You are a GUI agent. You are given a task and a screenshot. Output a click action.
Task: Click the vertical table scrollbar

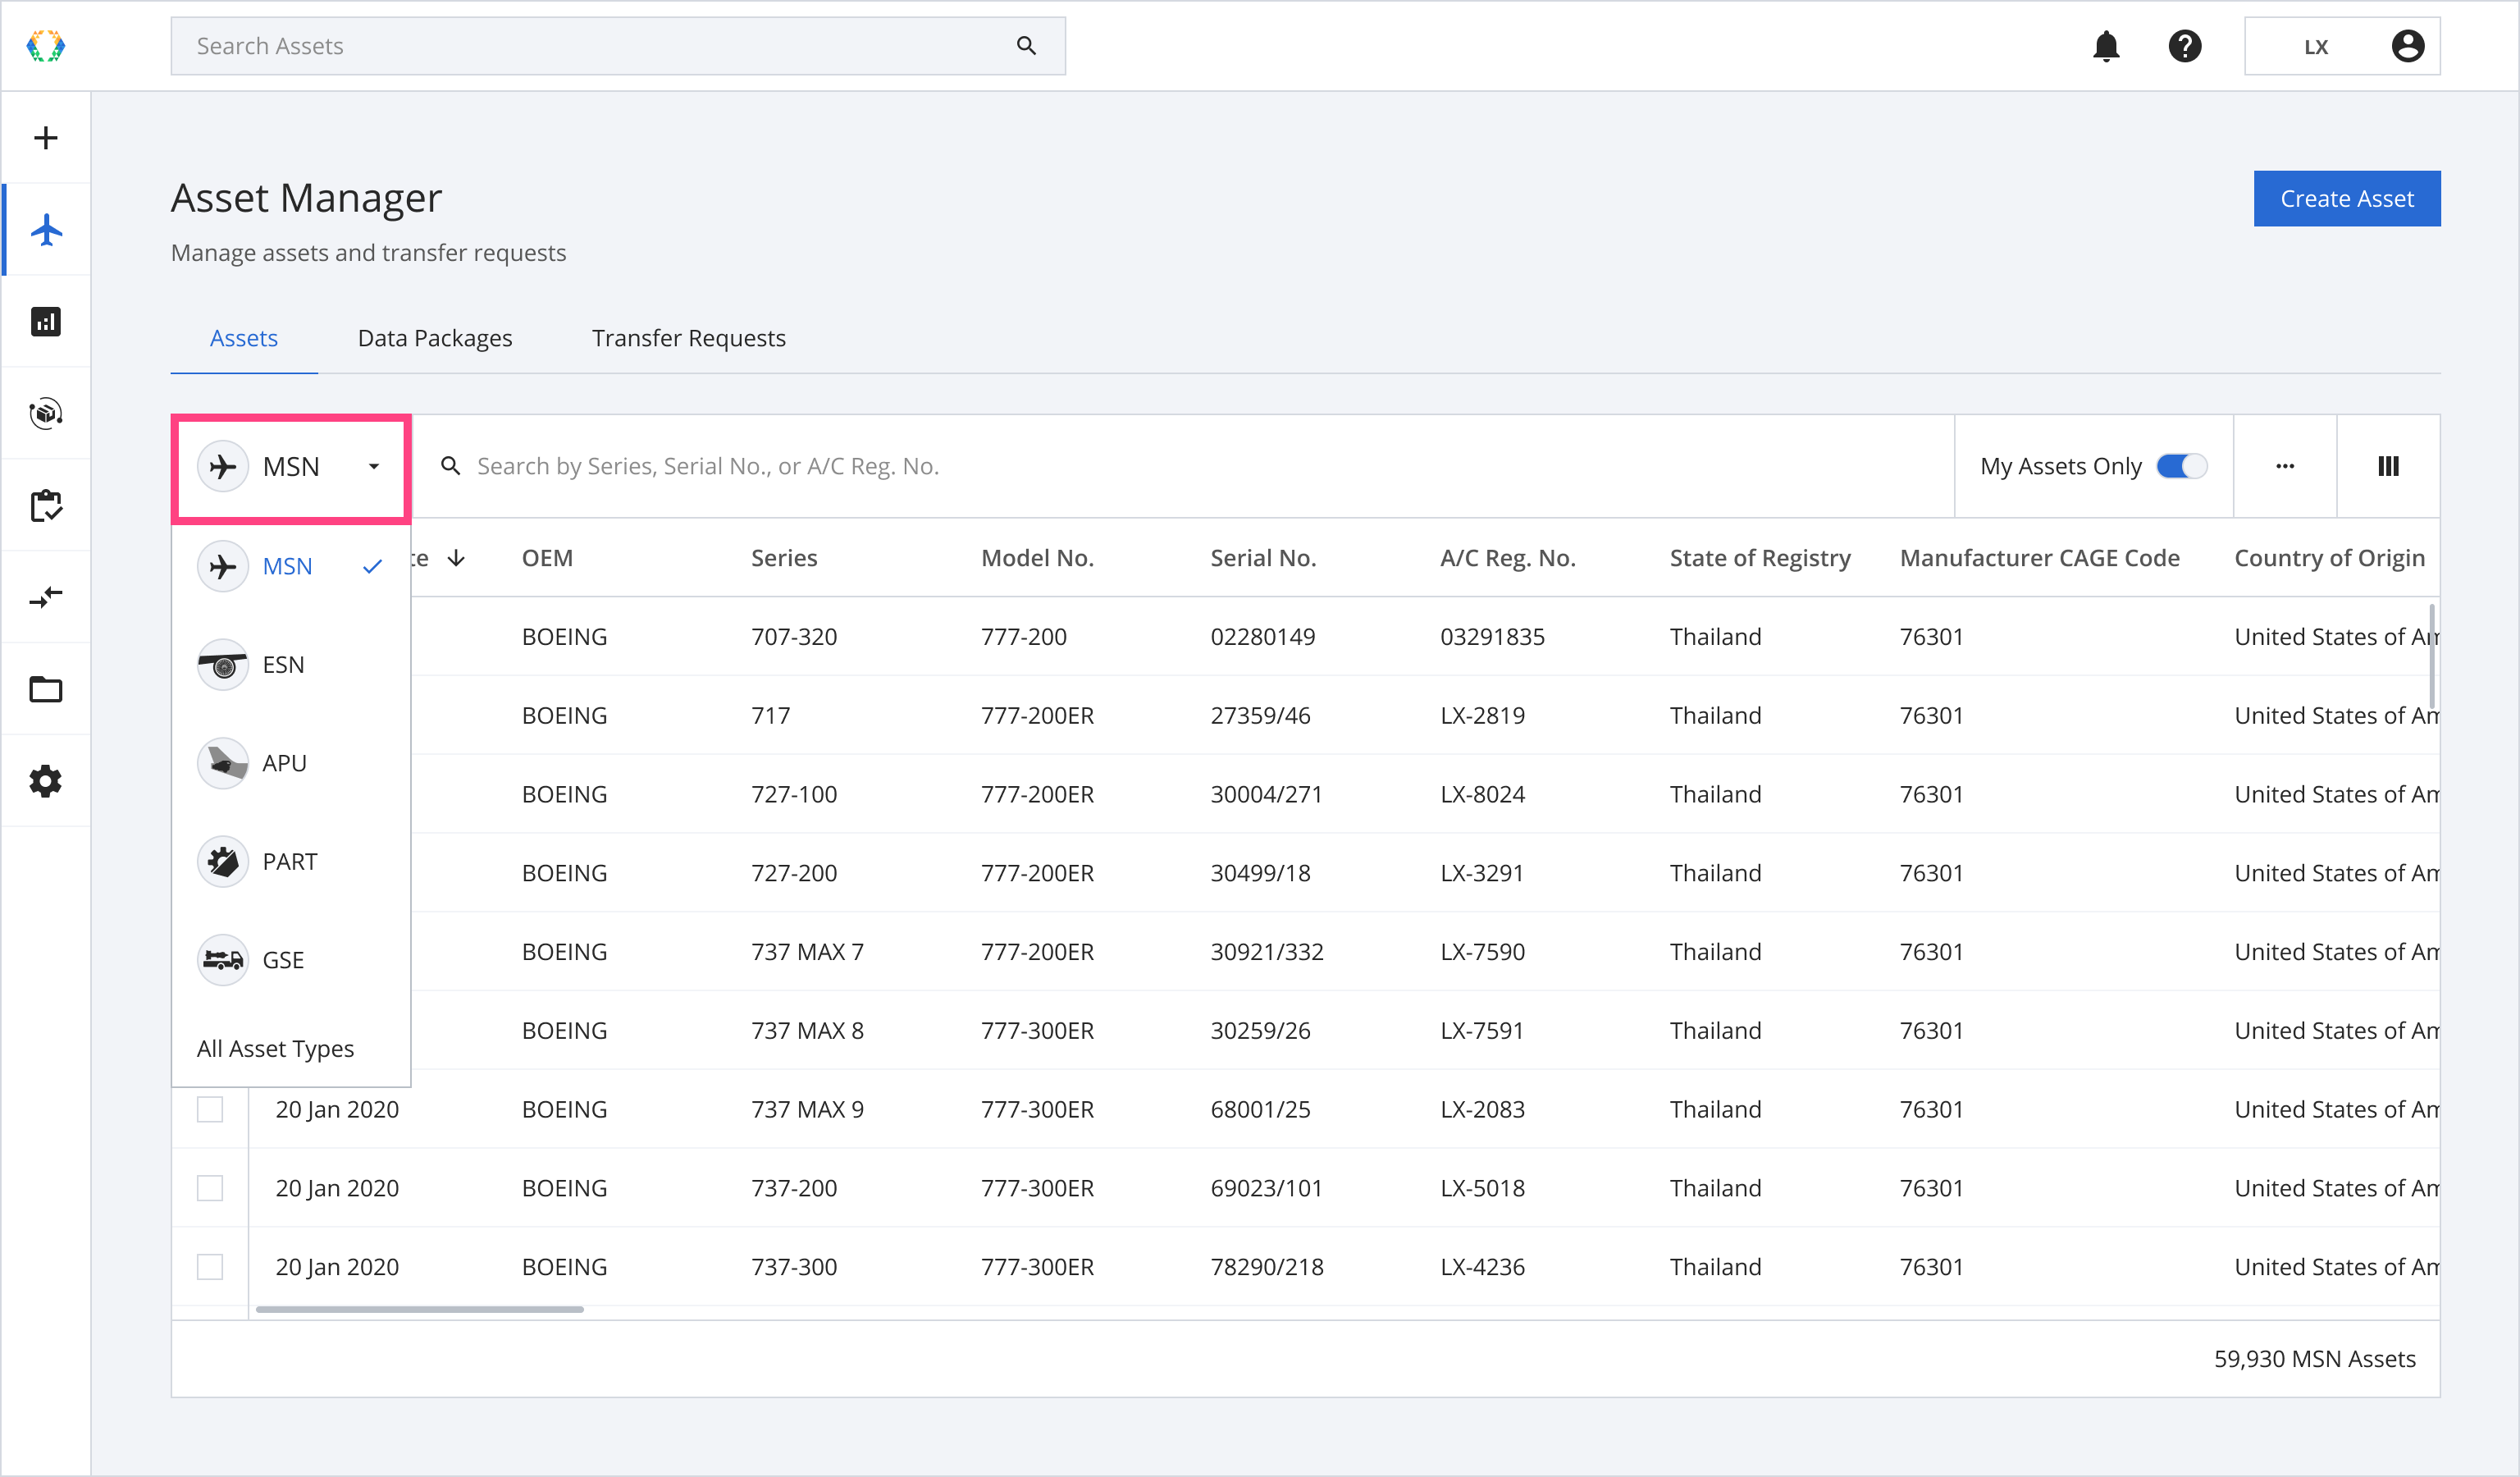(x=2433, y=655)
